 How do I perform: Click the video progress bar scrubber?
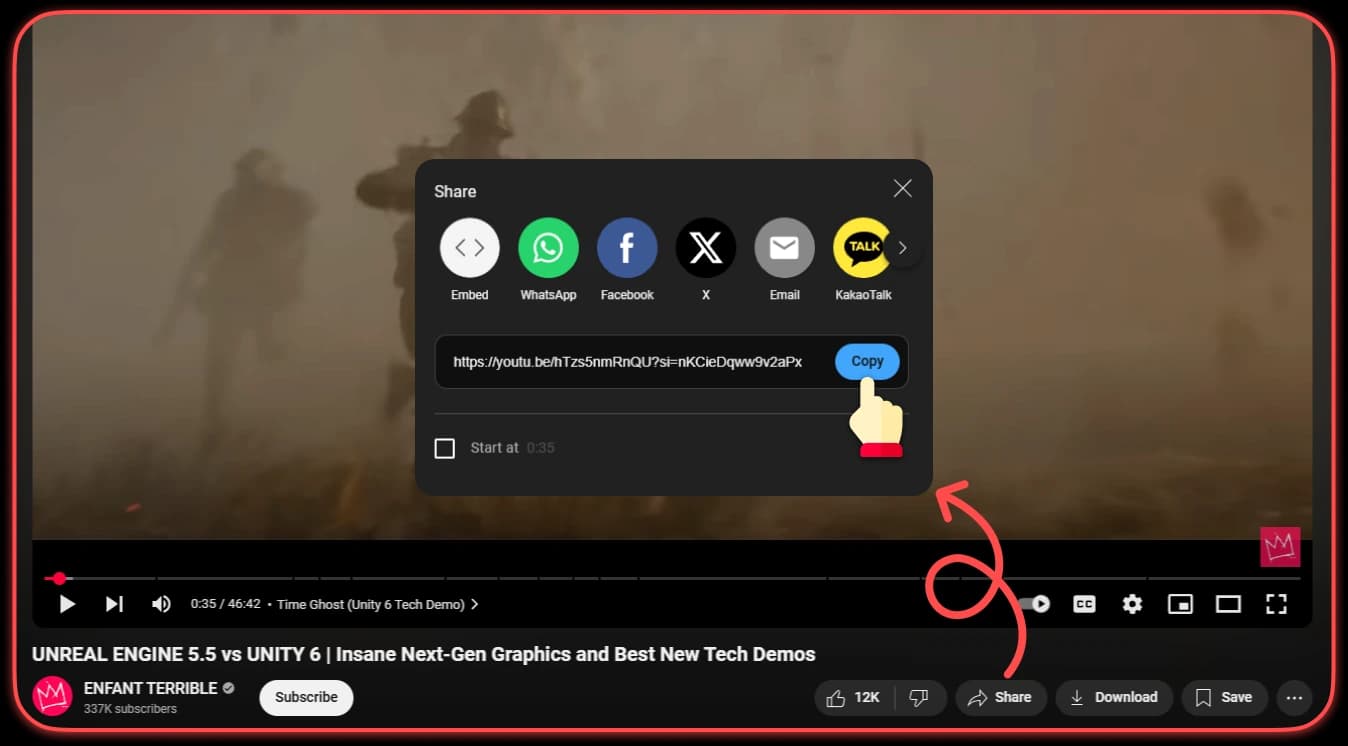coord(60,578)
